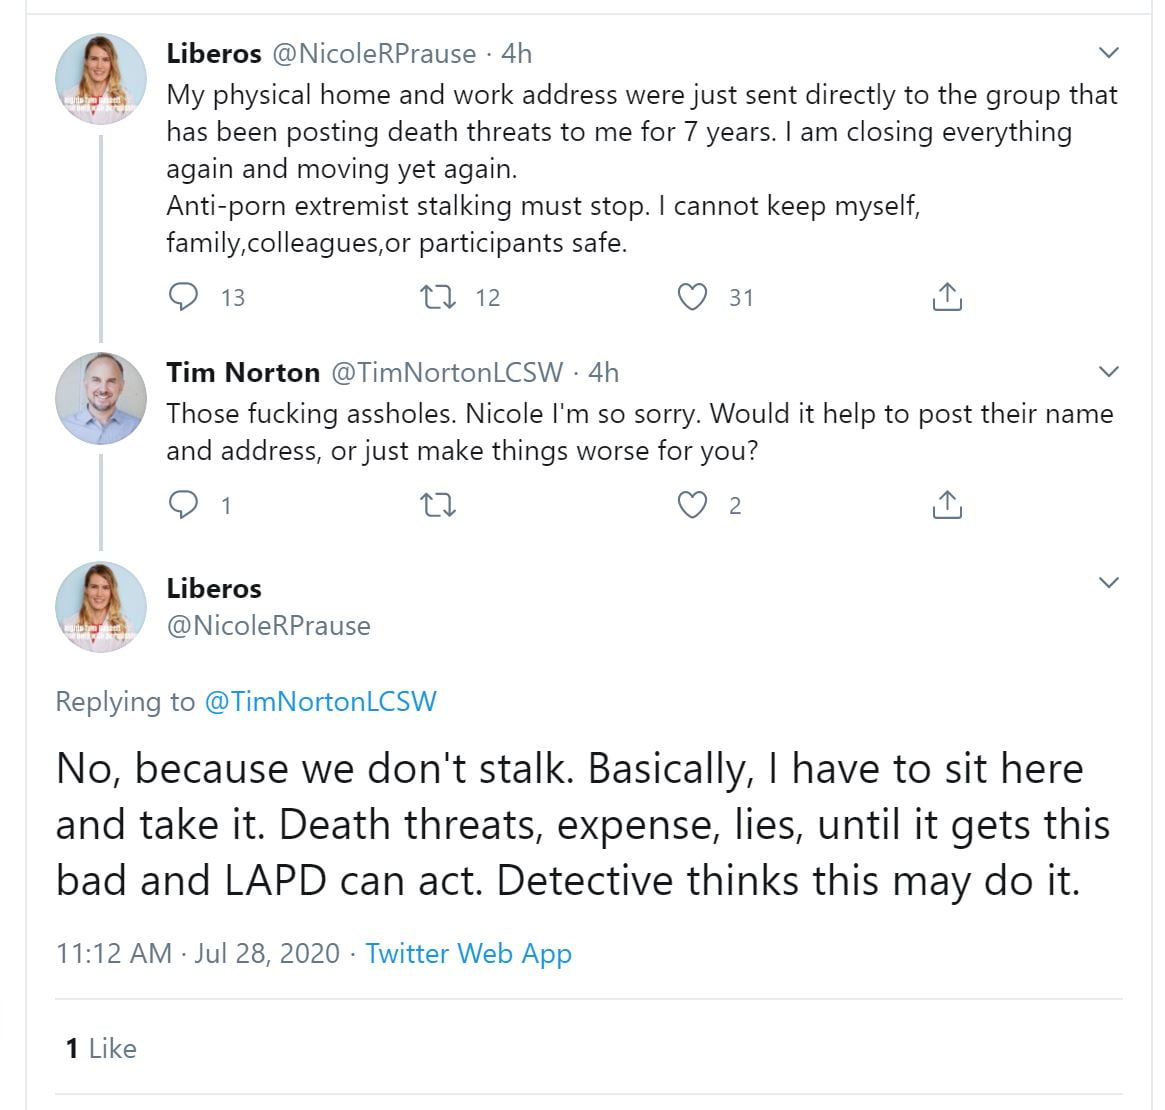
Task: Click @NicoleRPrause handle under main Liberos name
Action: point(268,625)
